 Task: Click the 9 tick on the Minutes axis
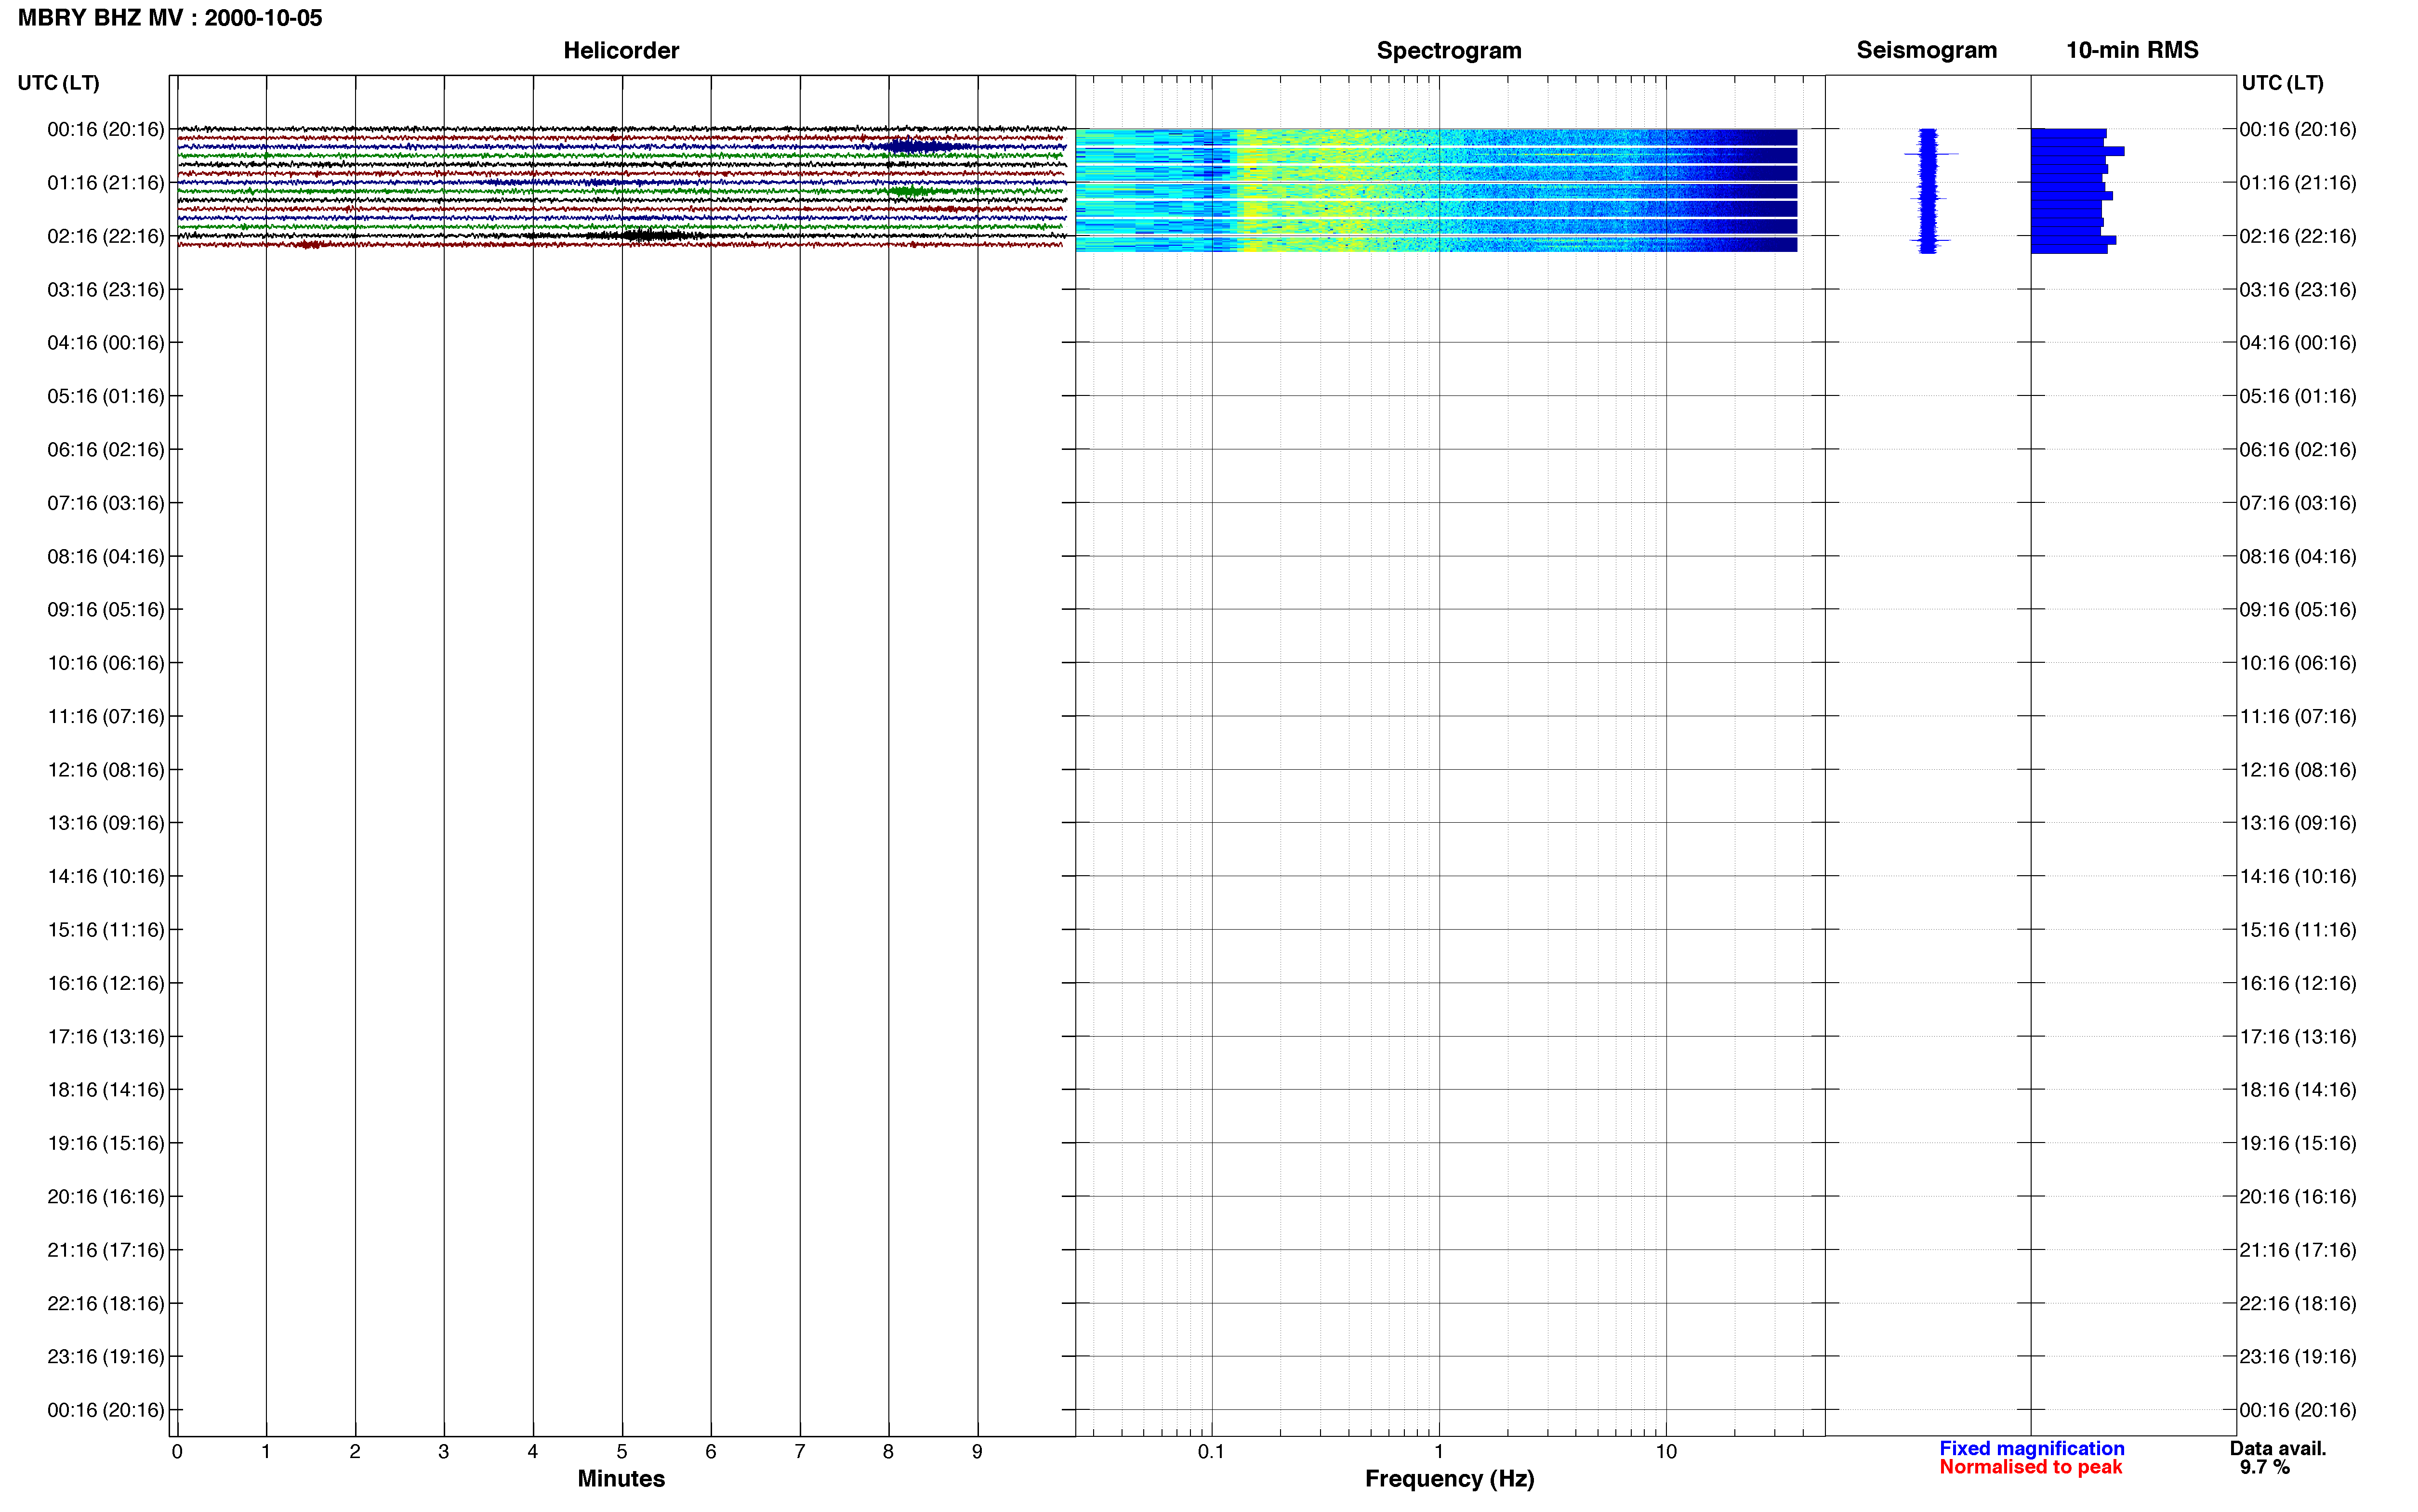tap(977, 1452)
